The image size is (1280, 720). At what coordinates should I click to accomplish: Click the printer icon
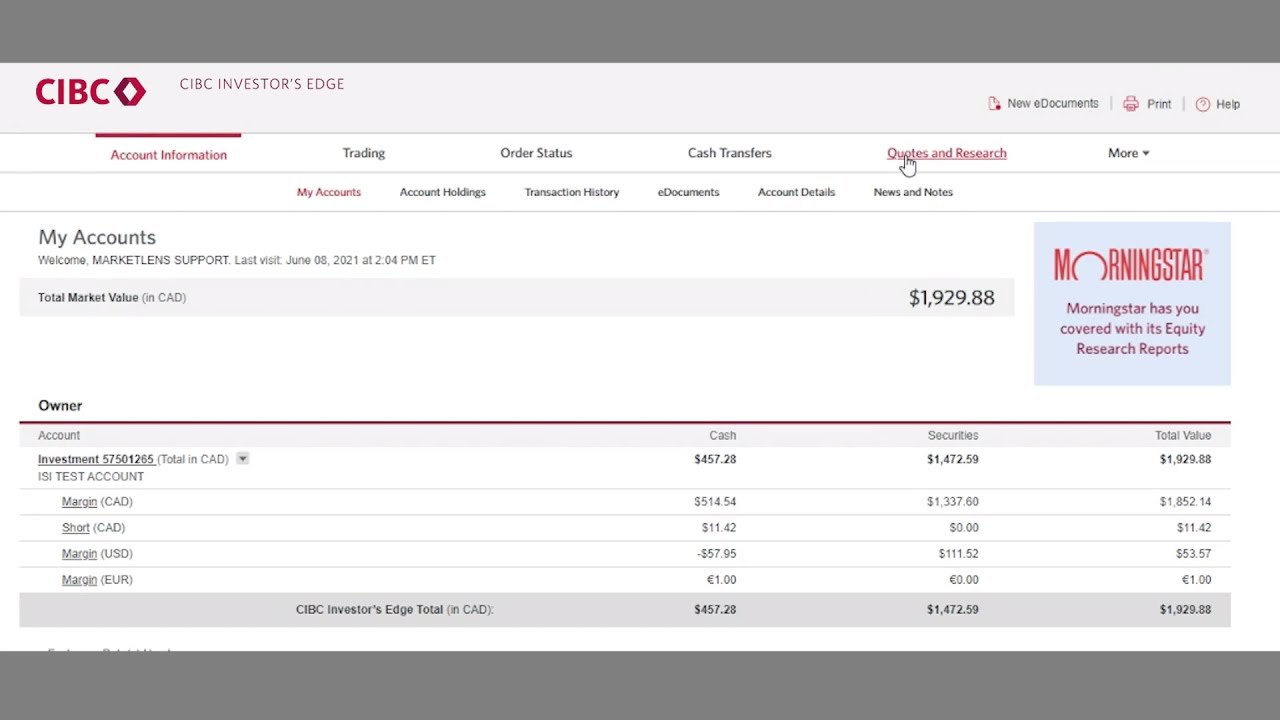coord(1131,104)
